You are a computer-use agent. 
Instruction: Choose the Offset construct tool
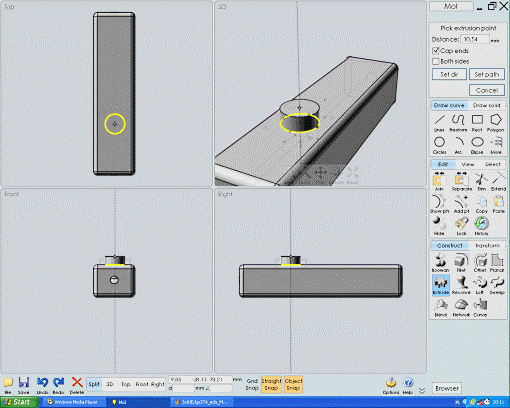click(480, 263)
